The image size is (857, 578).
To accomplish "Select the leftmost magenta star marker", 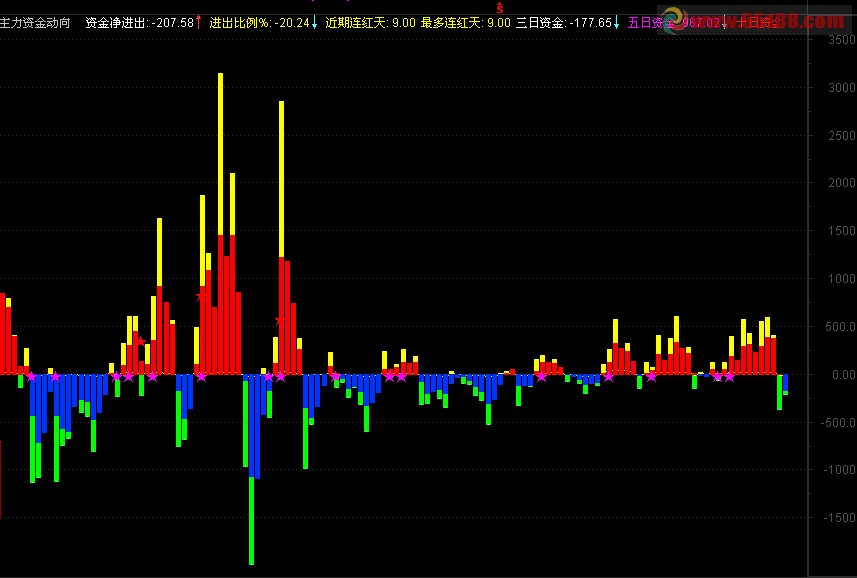I will tap(31, 376).
